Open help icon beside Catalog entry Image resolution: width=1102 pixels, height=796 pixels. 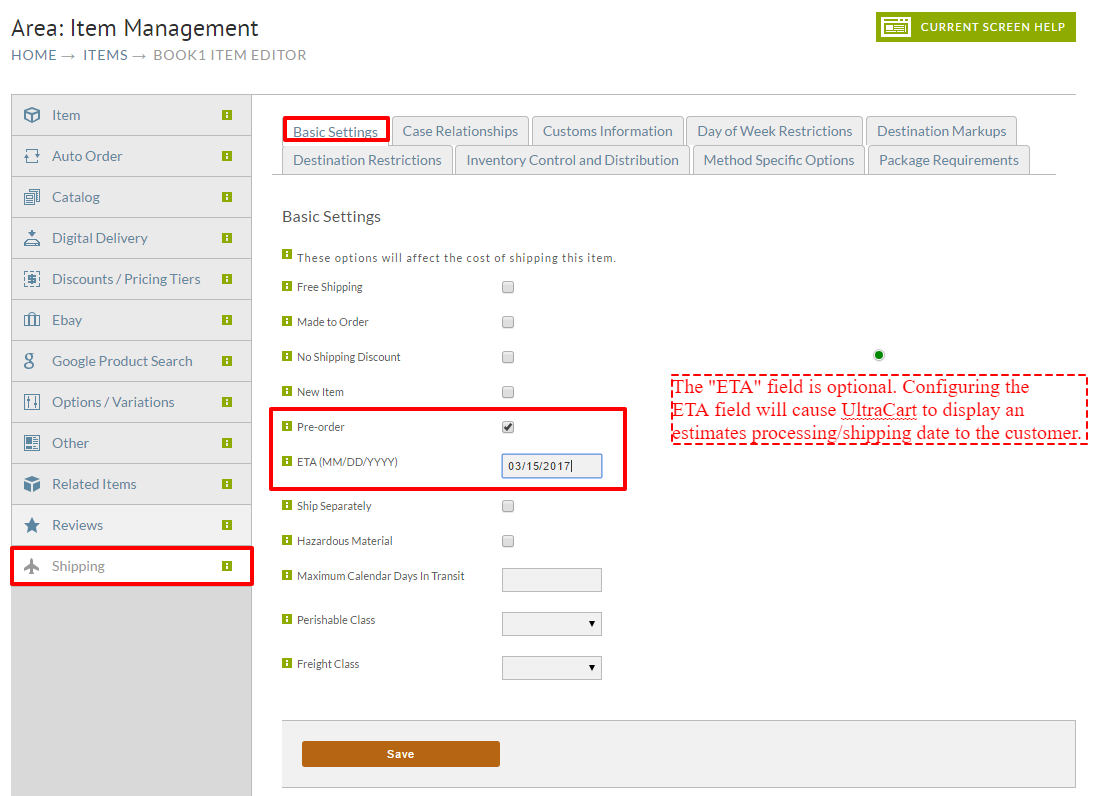(227, 197)
